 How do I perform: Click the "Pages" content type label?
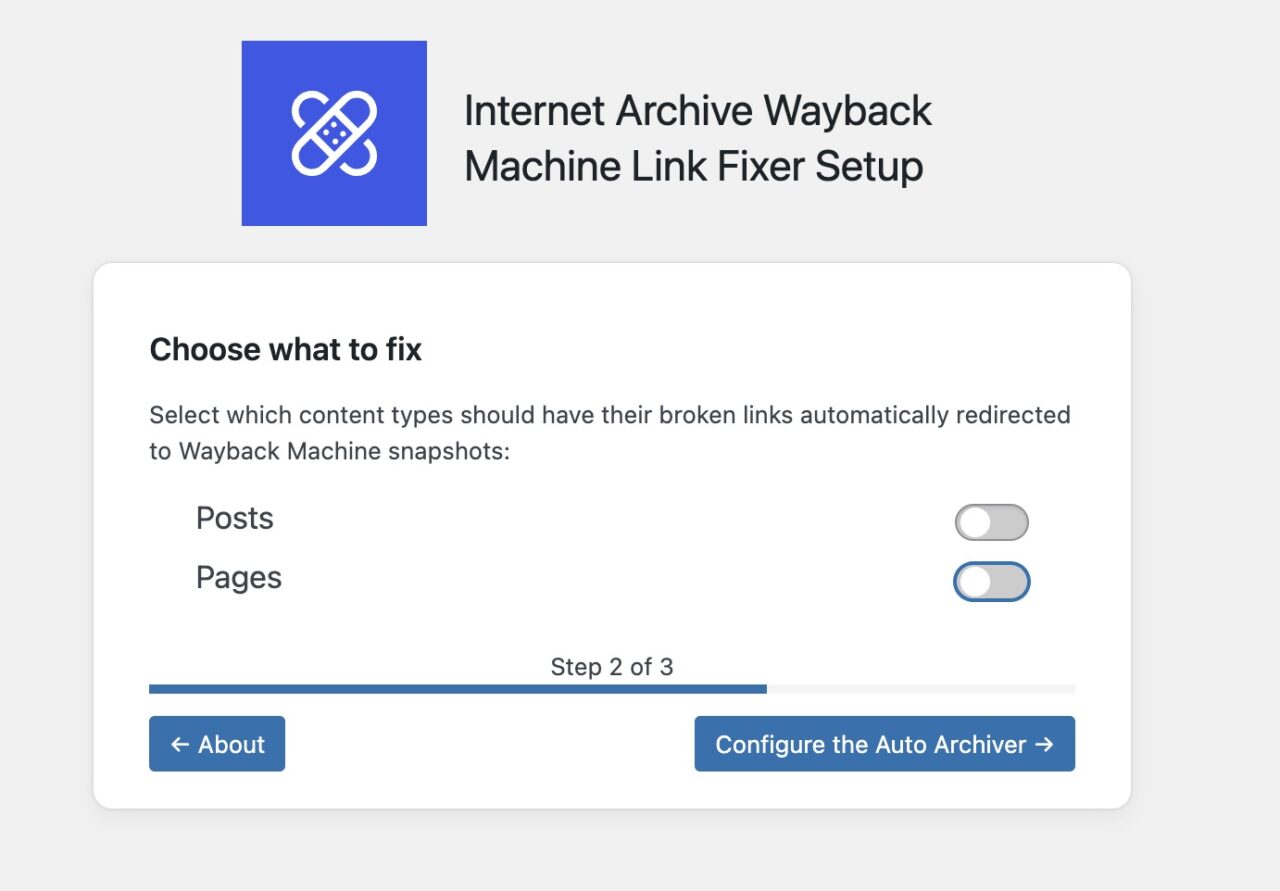click(x=238, y=578)
